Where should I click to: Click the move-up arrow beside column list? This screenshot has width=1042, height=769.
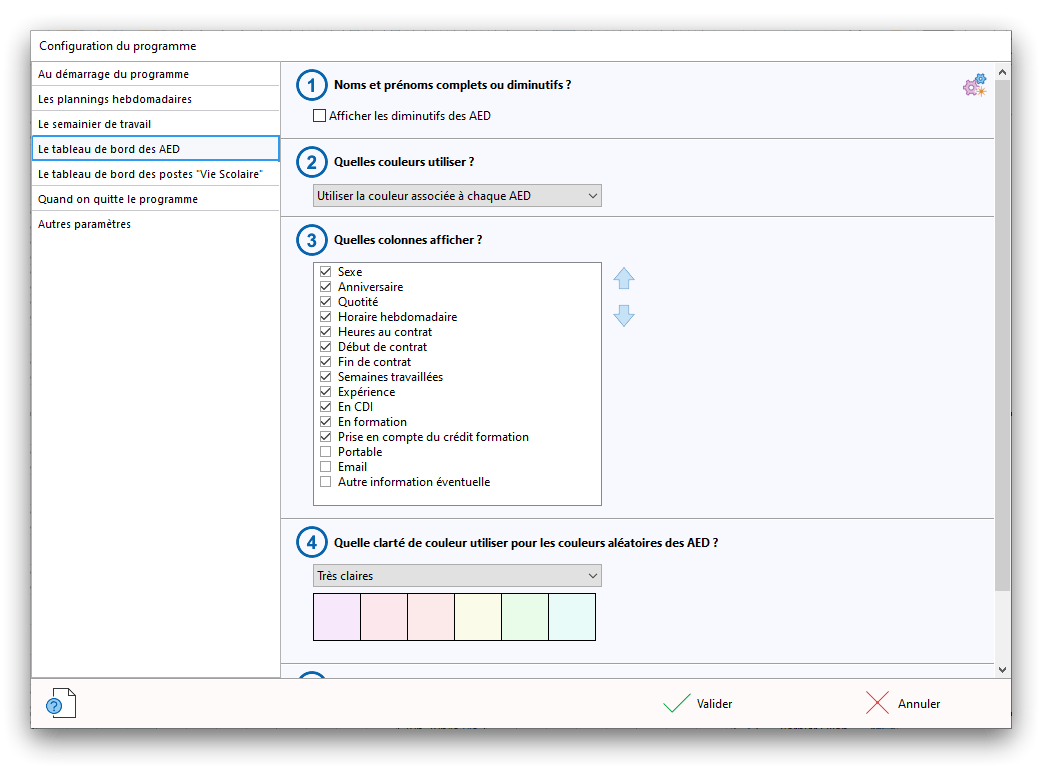(624, 279)
